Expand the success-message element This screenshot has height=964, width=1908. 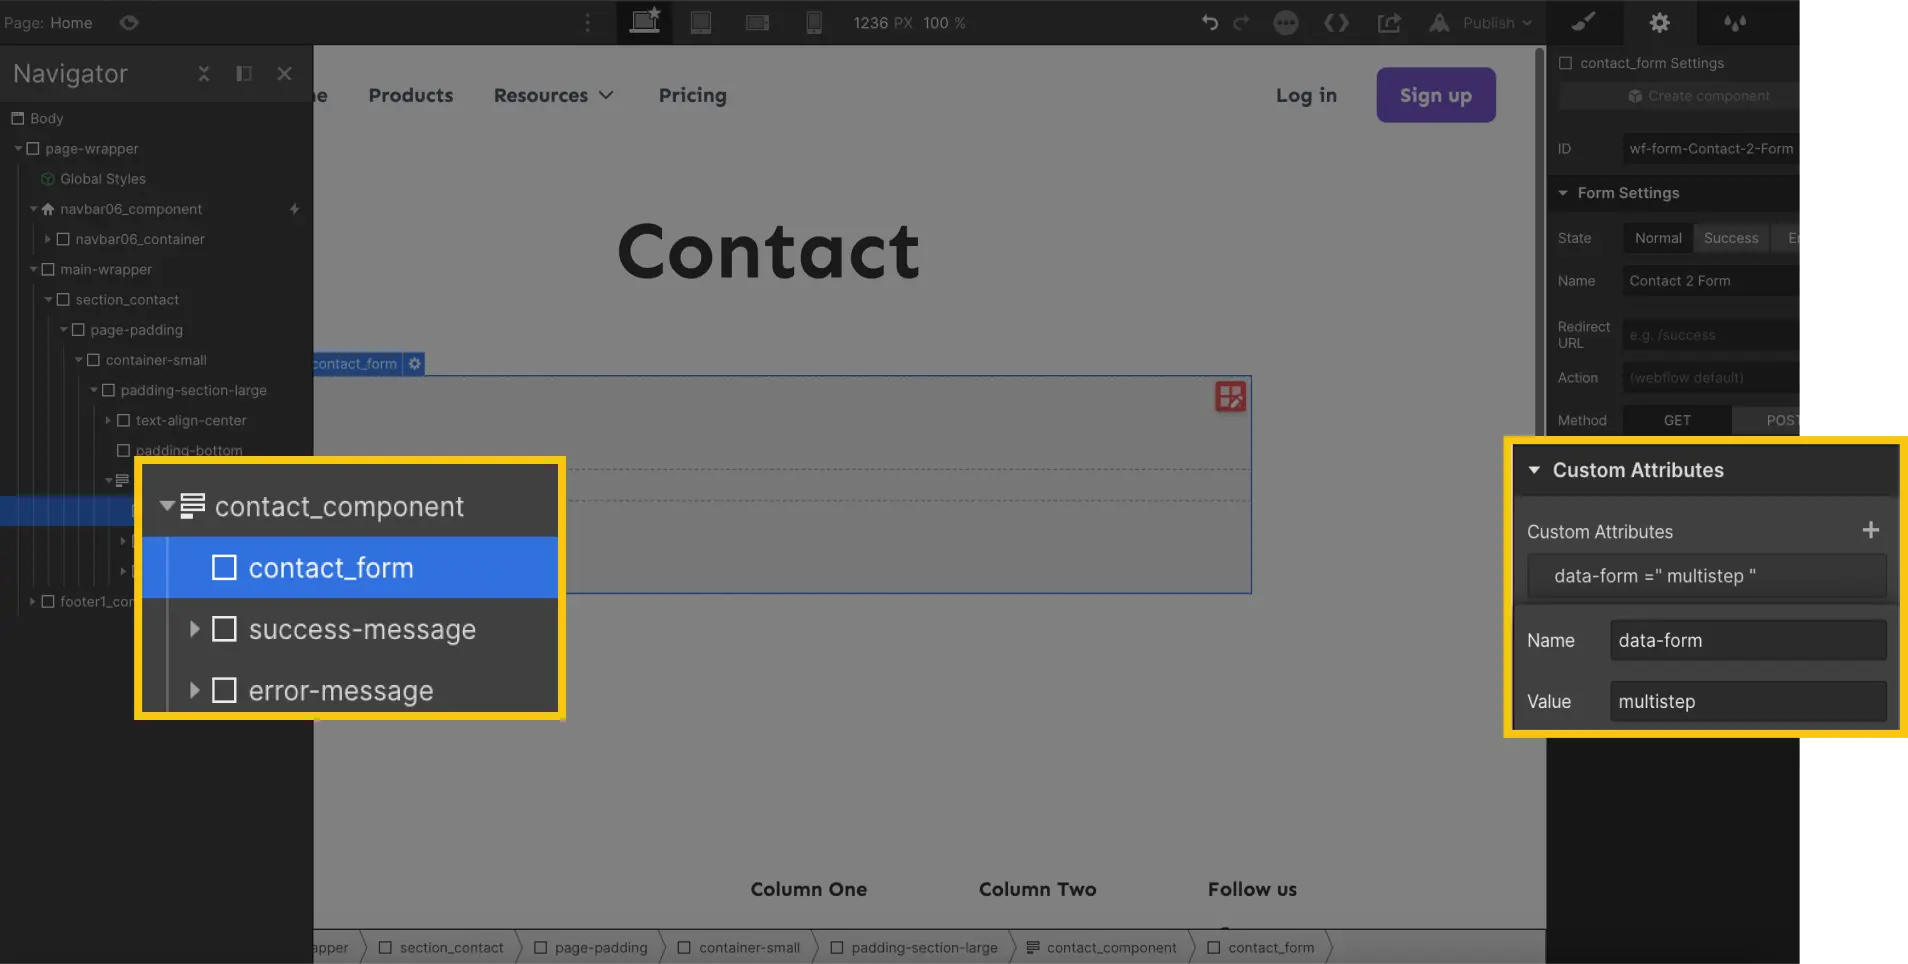pyautogui.click(x=195, y=629)
